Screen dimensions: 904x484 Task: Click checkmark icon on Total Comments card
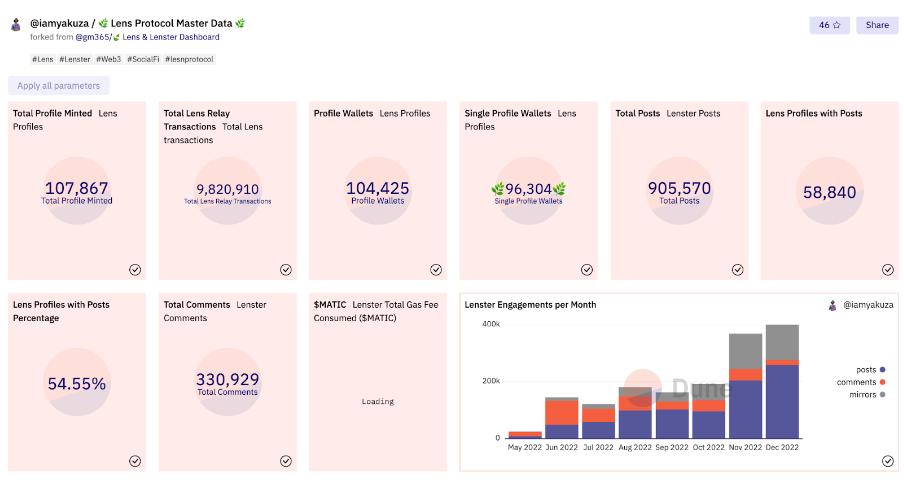point(286,461)
